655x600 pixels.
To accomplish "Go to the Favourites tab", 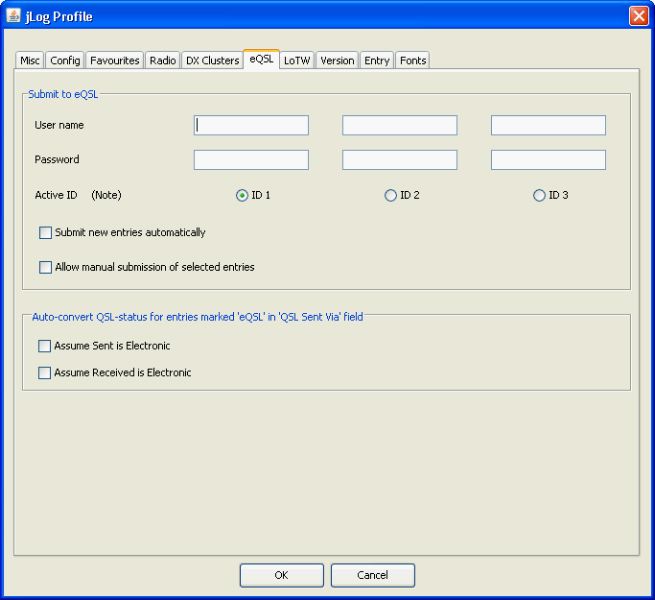I will point(115,61).
